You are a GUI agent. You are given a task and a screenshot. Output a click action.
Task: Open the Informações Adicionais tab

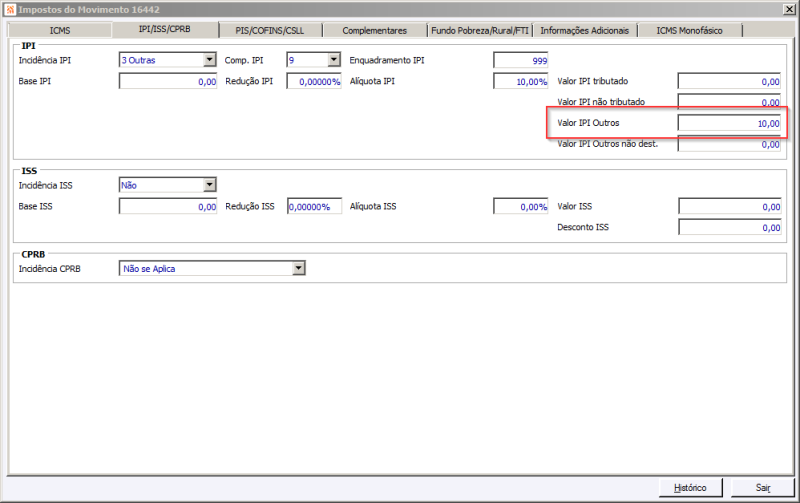pyautogui.click(x=584, y=31)
